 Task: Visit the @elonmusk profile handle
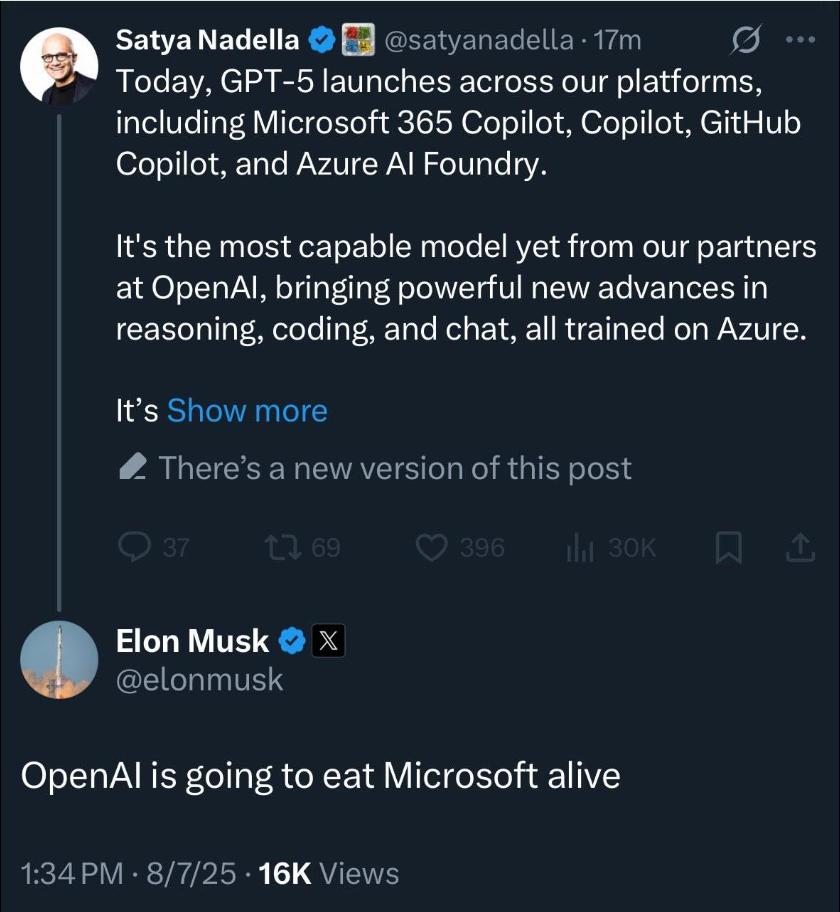[200, 680]
